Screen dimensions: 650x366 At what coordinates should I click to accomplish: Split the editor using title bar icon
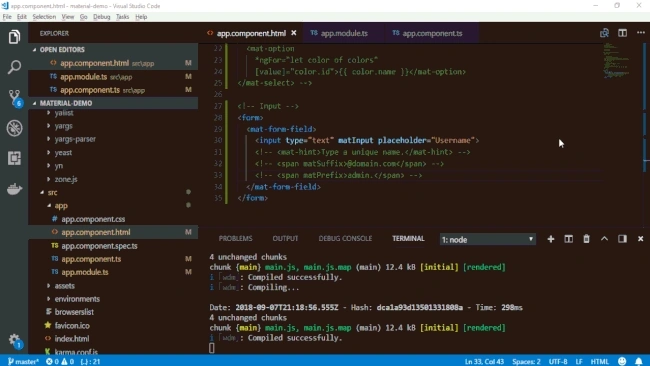[x=622, y=33]
